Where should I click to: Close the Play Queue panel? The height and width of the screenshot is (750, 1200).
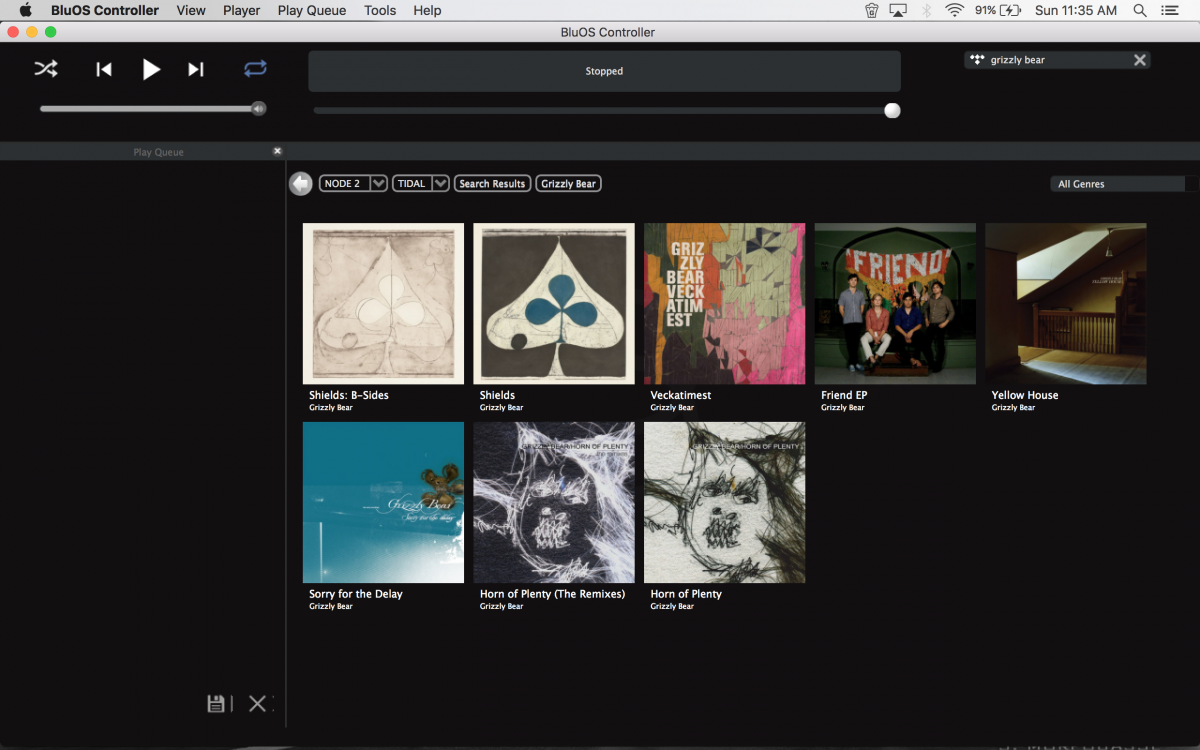tap(278, 151)
